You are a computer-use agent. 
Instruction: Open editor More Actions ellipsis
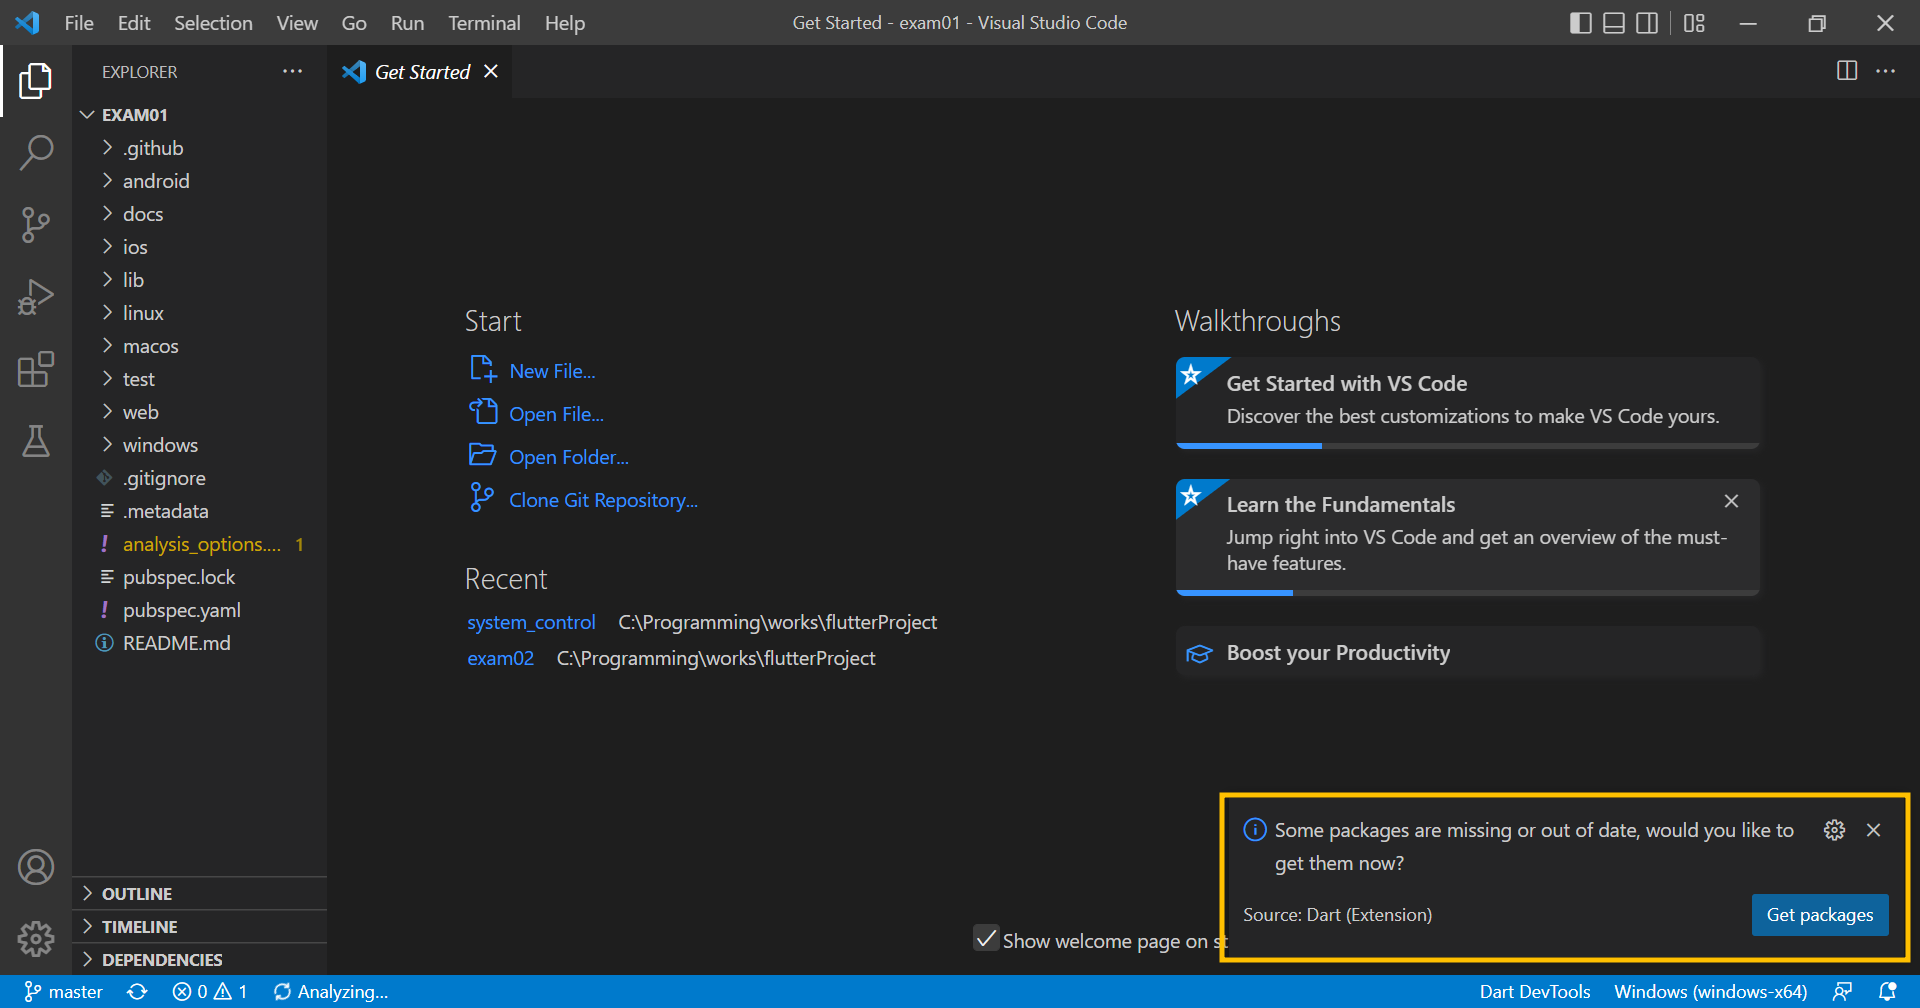tap(1885, 71)
